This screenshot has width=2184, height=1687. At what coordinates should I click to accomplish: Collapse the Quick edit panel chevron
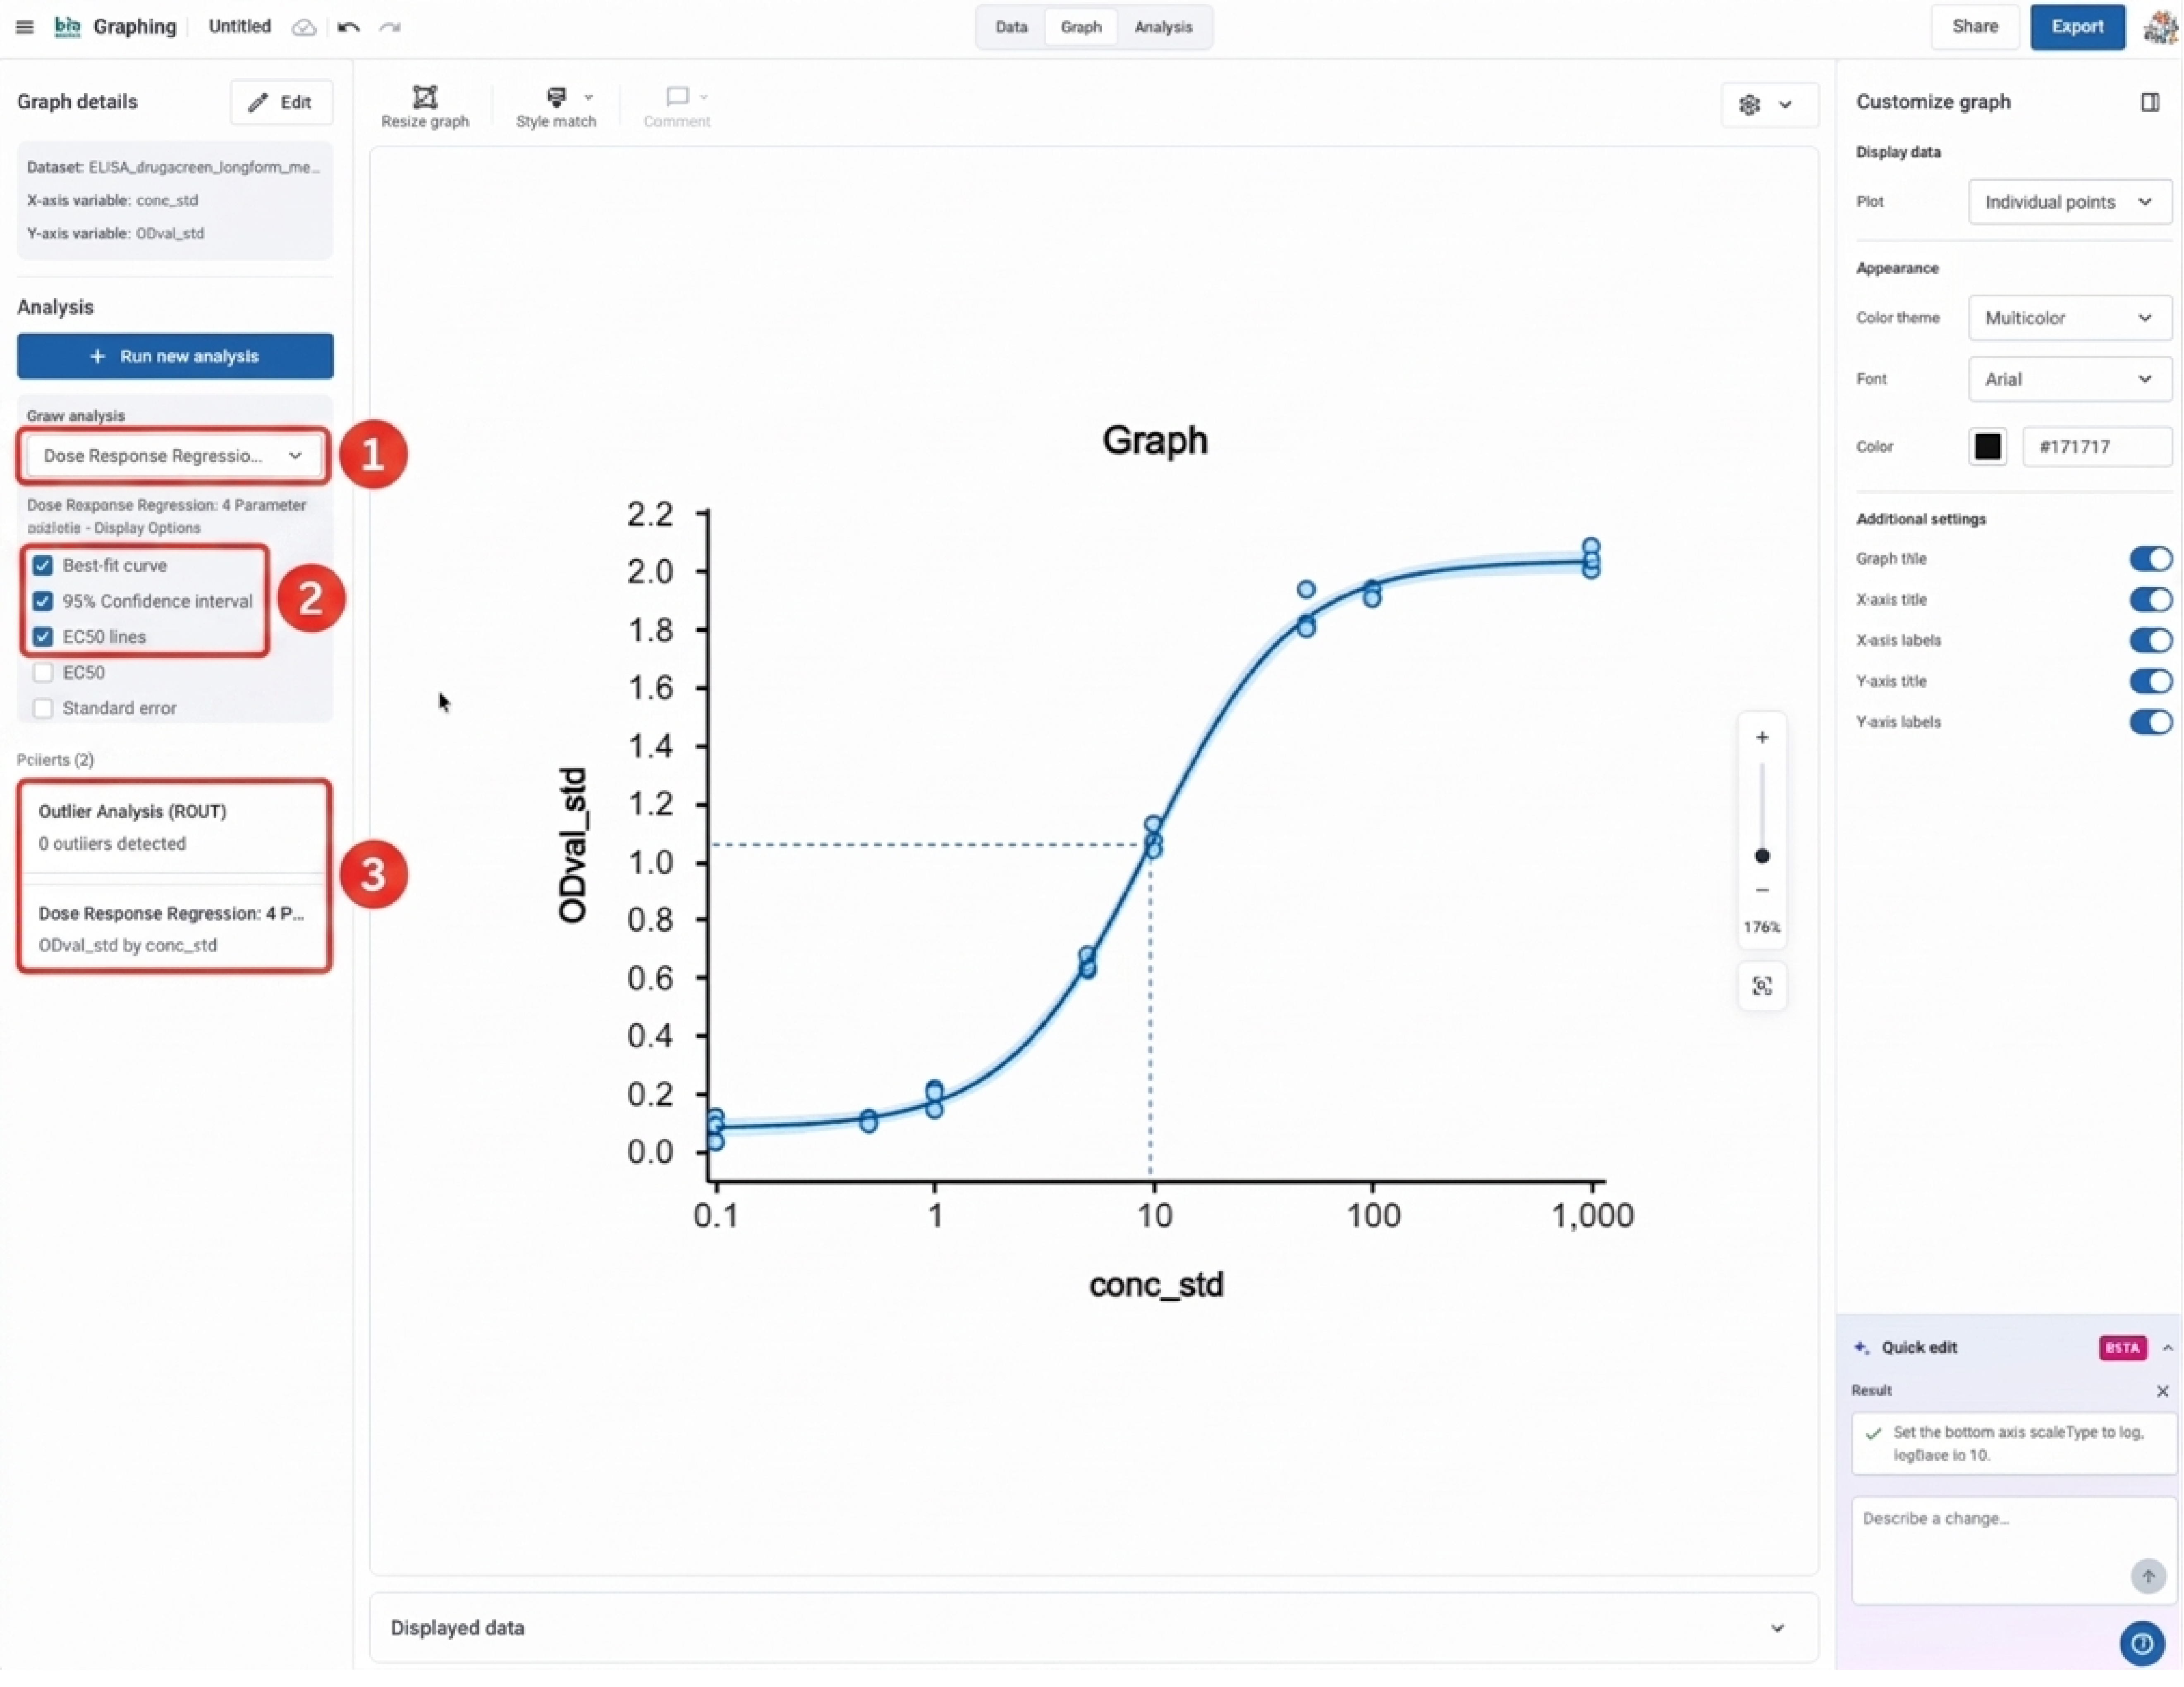2168,1348
